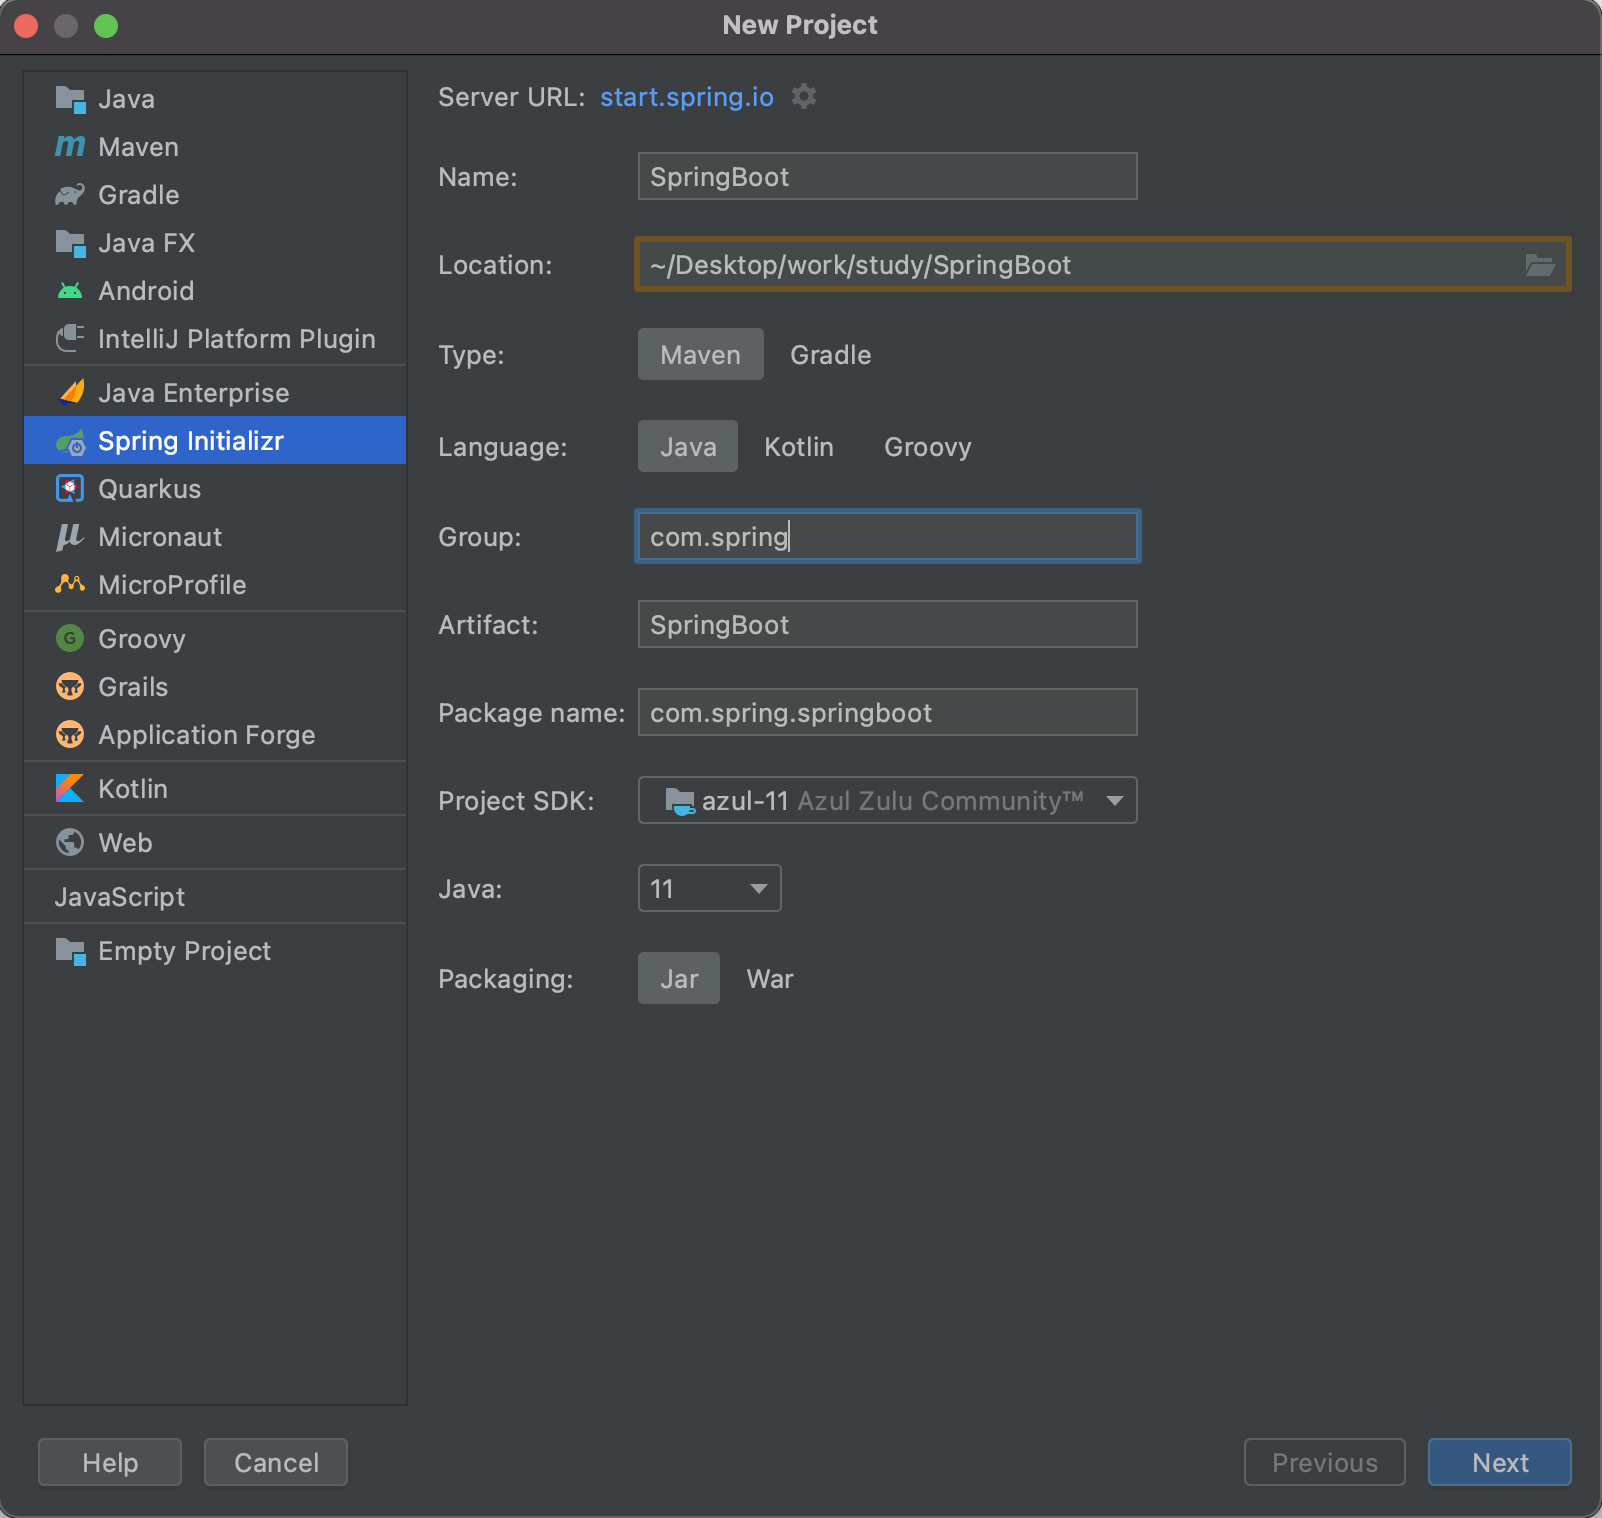This screenshot has width=1602, height=1518.
Task: Click the Java FX folder icon
Action: pyautogui.click(x=70, y=243)
